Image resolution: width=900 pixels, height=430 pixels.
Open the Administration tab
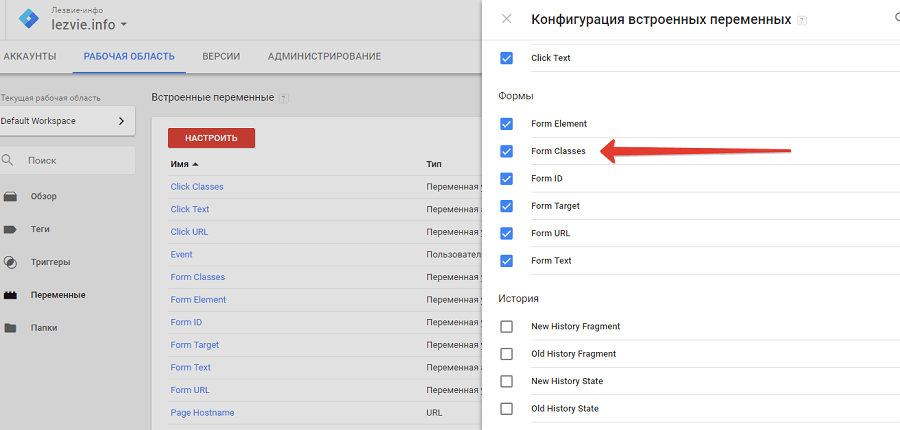pos(324,56)
